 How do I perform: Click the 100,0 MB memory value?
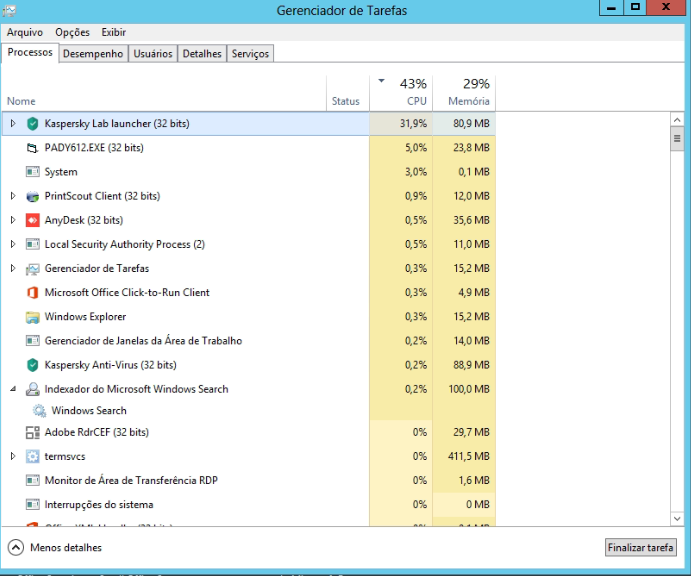[x=469, y=389]
